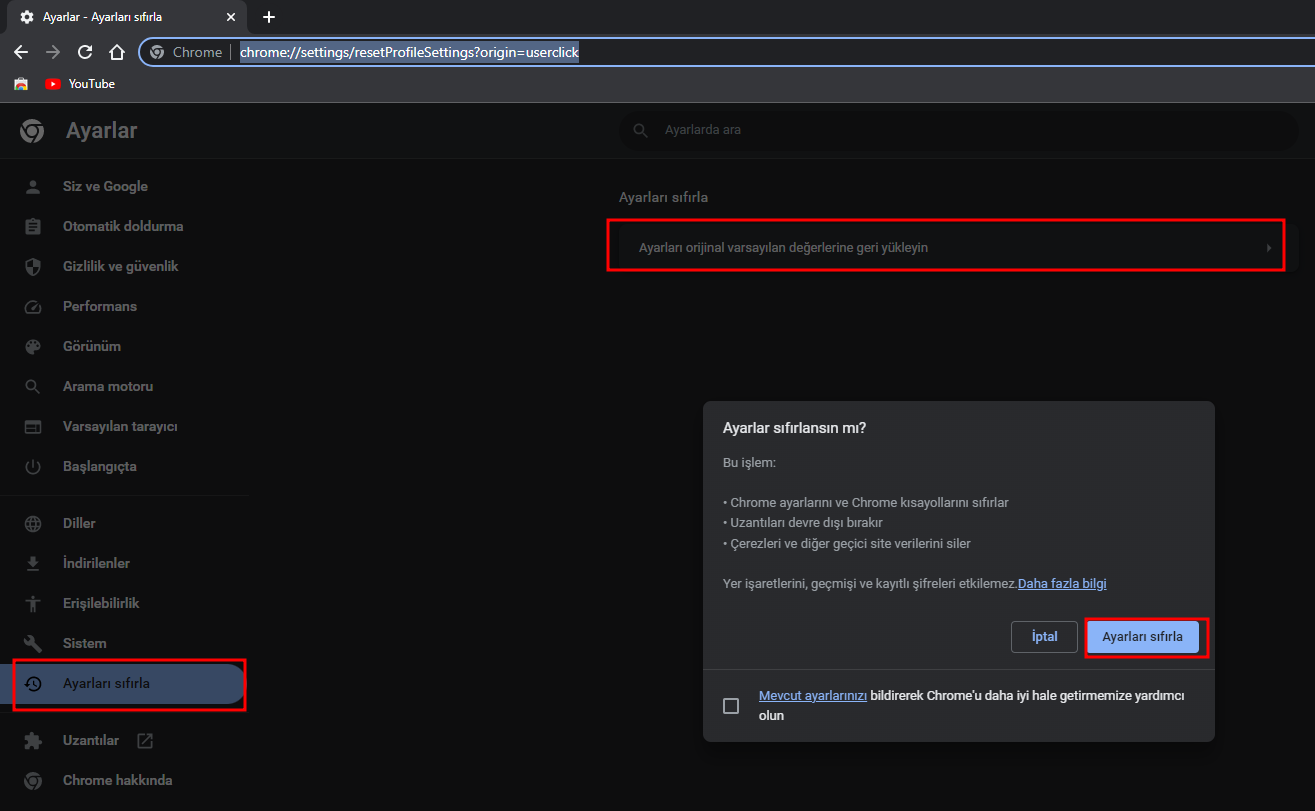Reload the page with the refresh icon
This screenshot has height=811, width=1315.
coord(85,52)
